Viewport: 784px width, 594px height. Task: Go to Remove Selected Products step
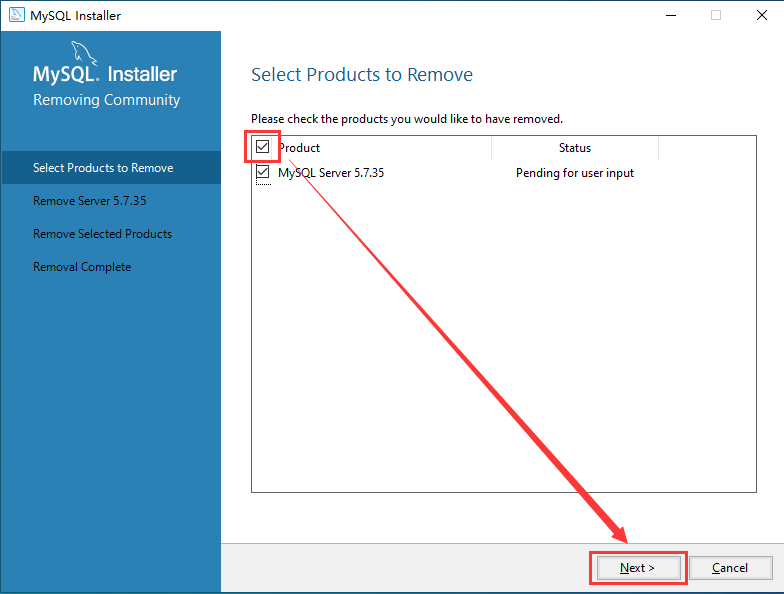[102, 234]
